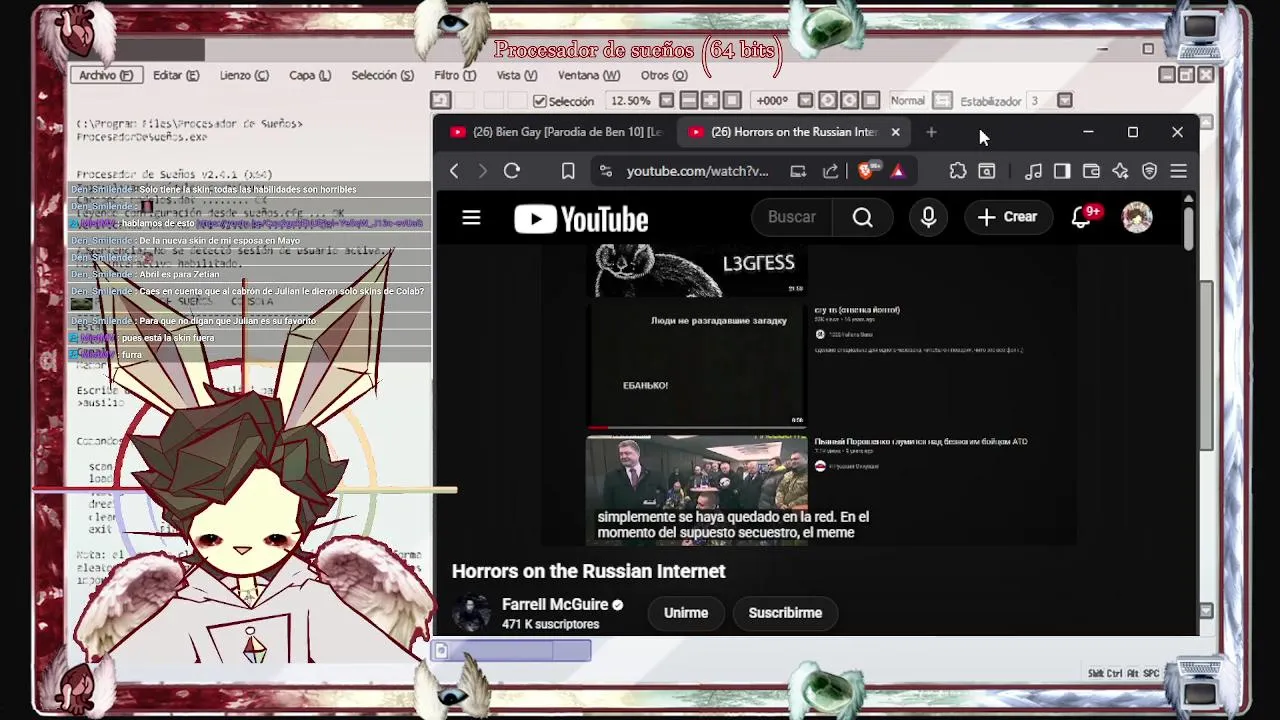Open the Otros menu
The width and height of the screenshot is (1280, 720).
coord(664,75)
